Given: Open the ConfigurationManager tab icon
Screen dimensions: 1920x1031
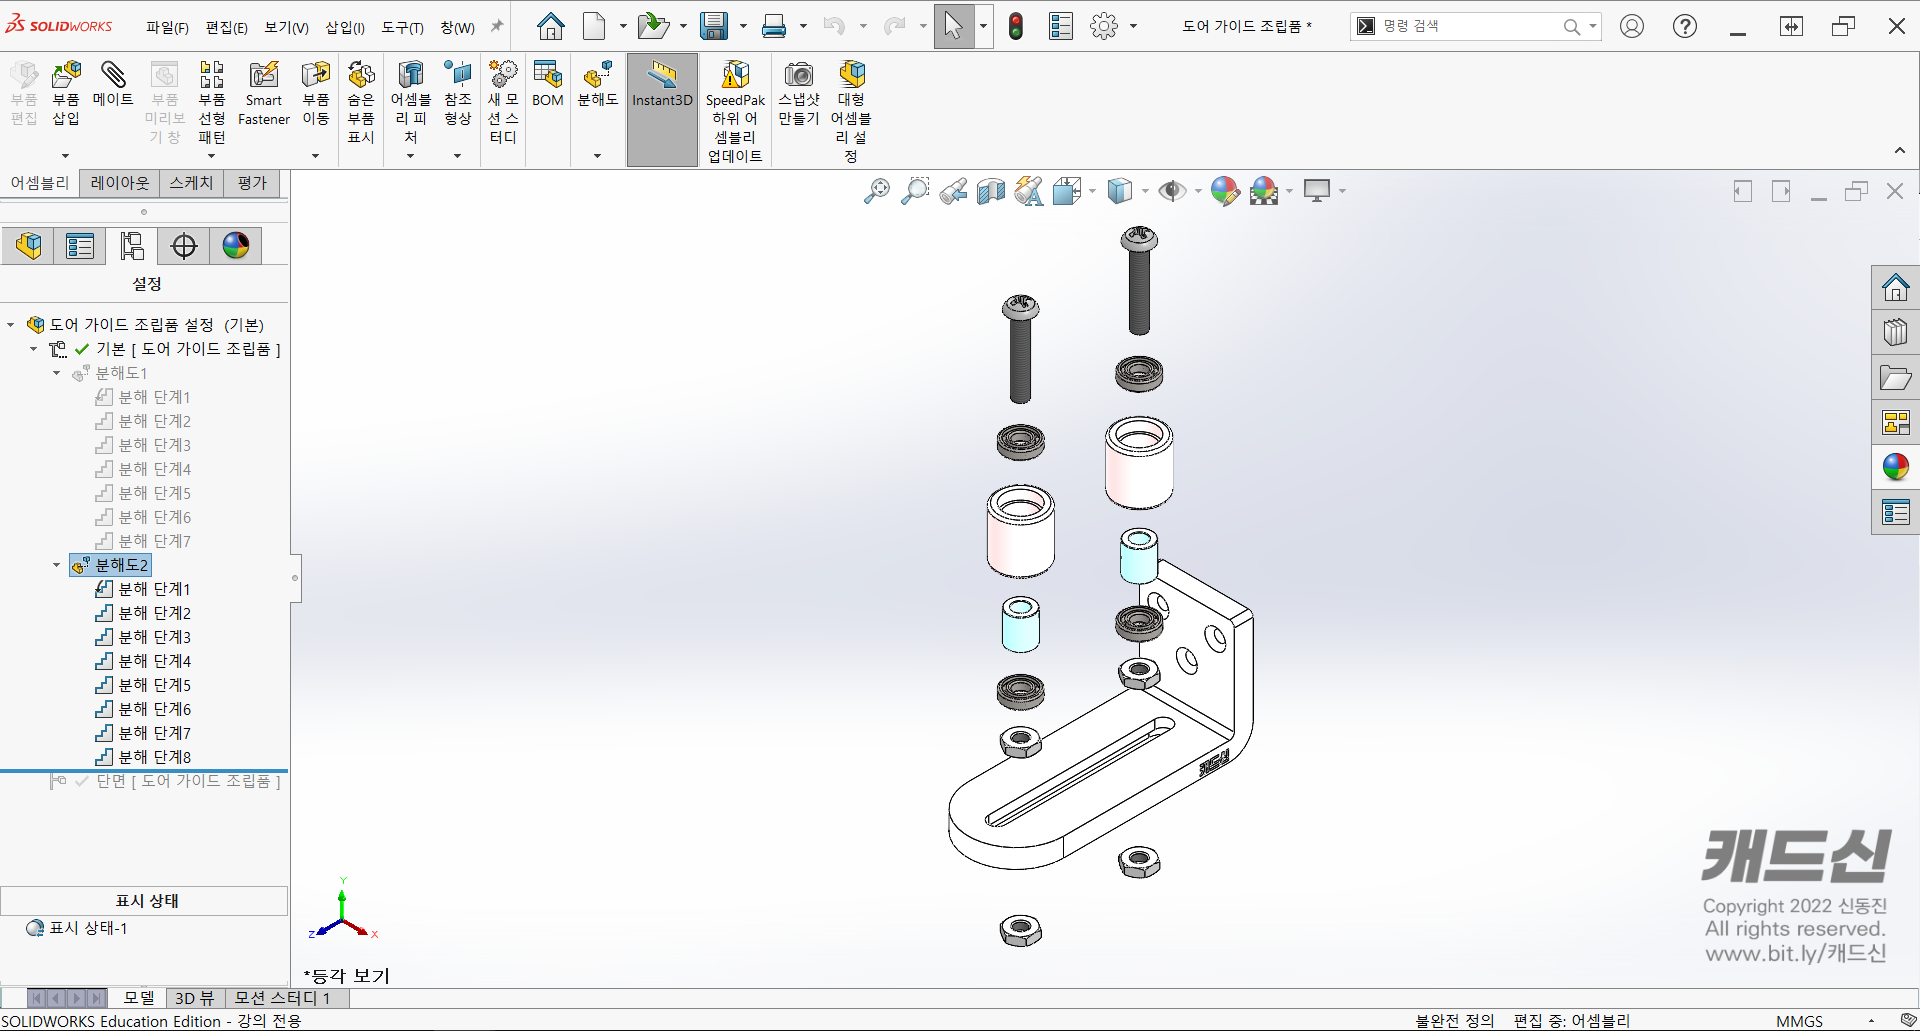Looking at the screenshot, I should click(x=132, y=246).
